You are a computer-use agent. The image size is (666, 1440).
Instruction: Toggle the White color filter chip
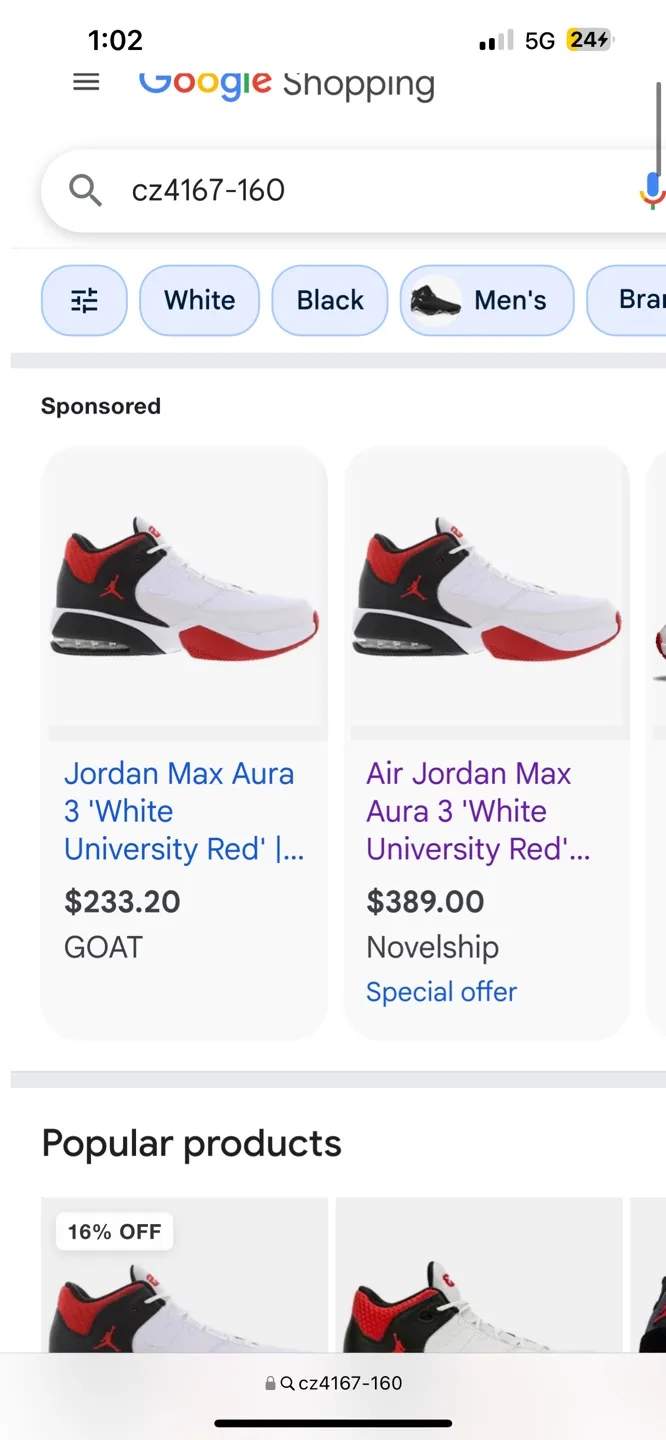(x=199, y=300)
